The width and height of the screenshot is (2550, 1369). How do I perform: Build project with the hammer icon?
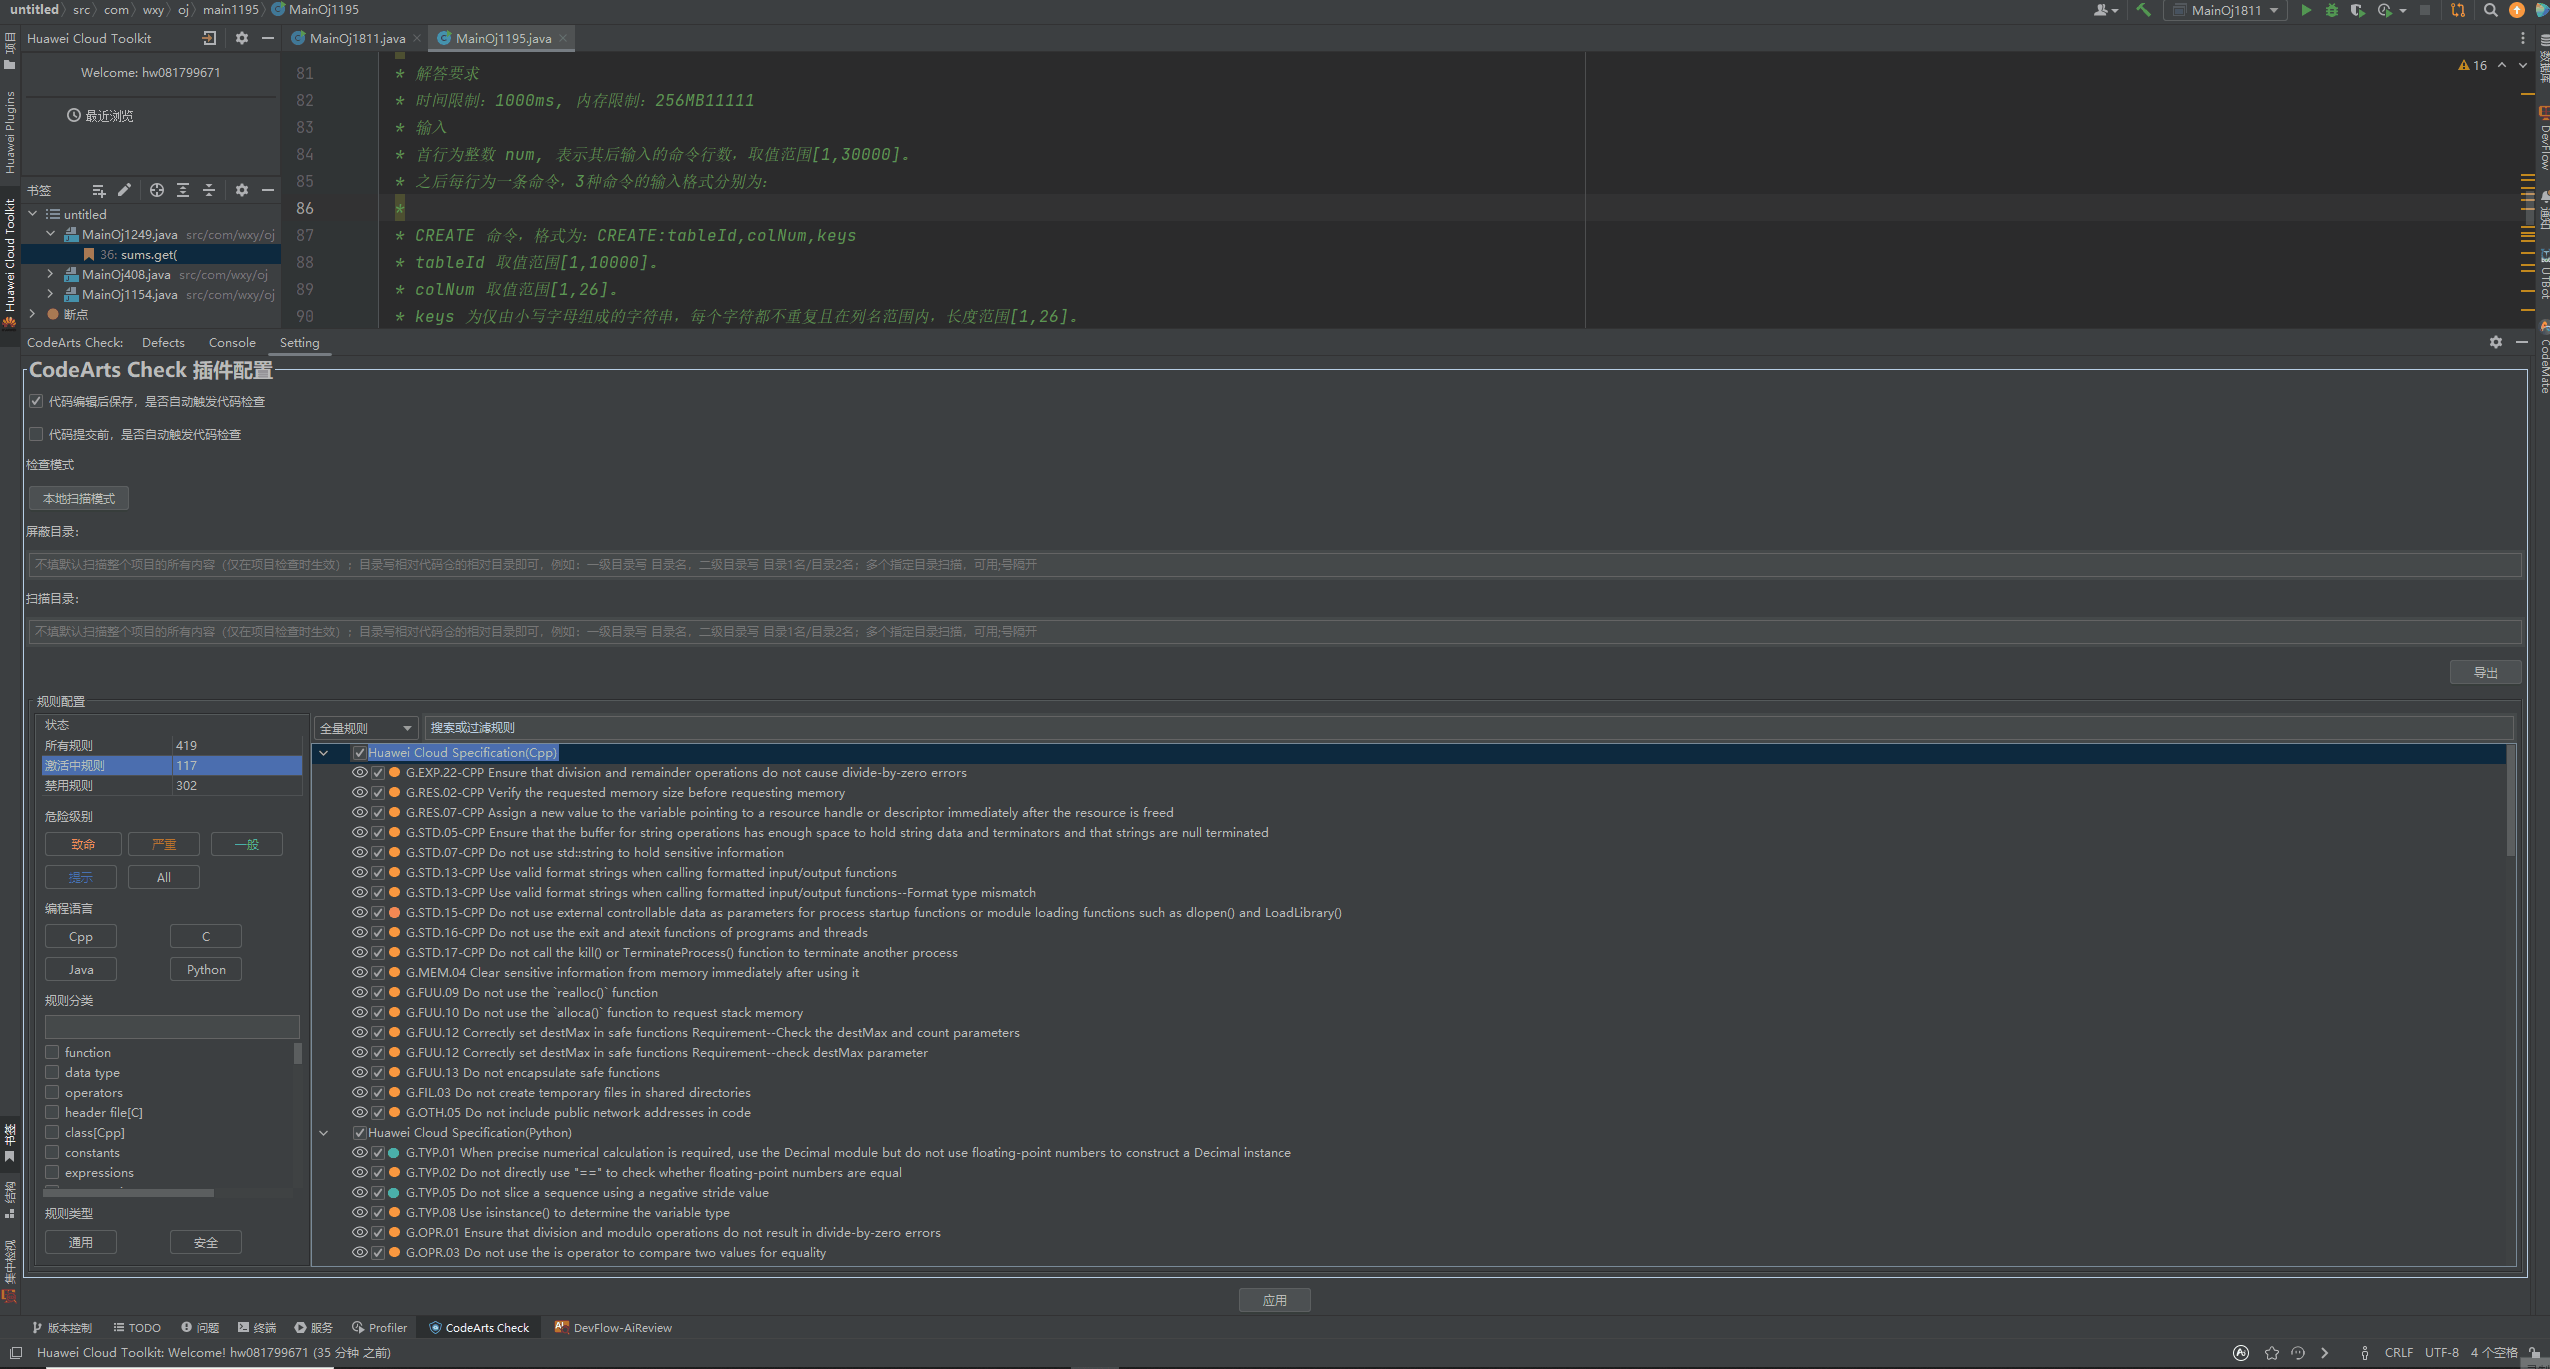coord(2143,10)
